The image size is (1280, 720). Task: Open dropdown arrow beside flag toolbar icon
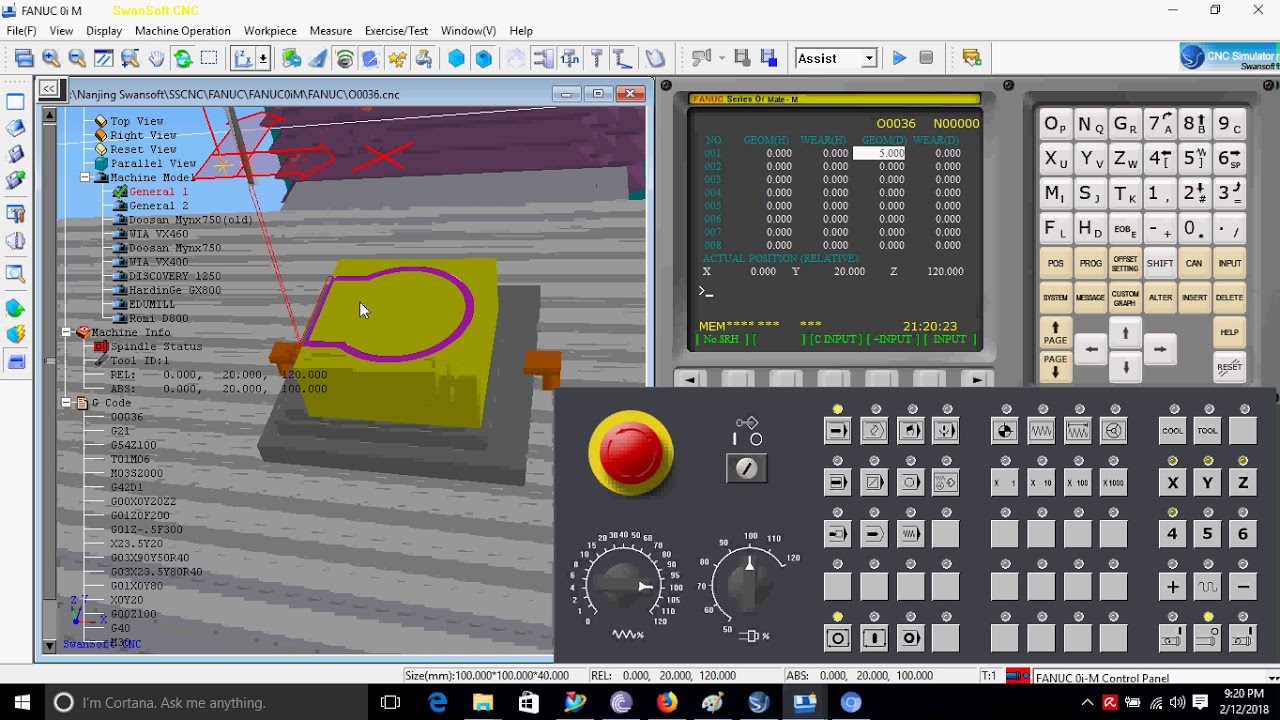(x=720, y=58)
